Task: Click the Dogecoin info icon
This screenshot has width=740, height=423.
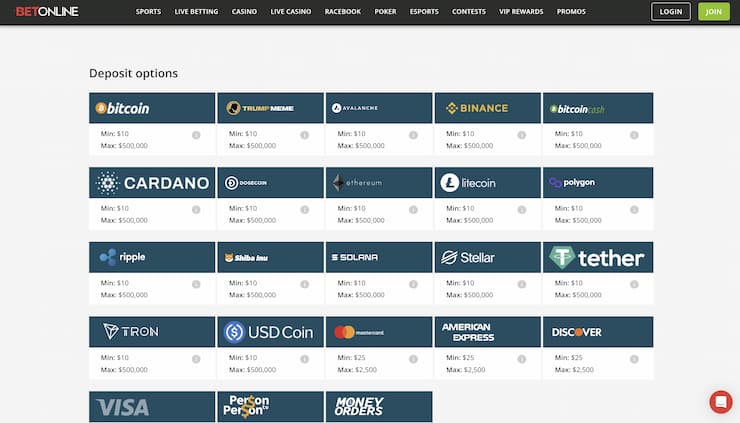Action: click(x=305, y=210)
